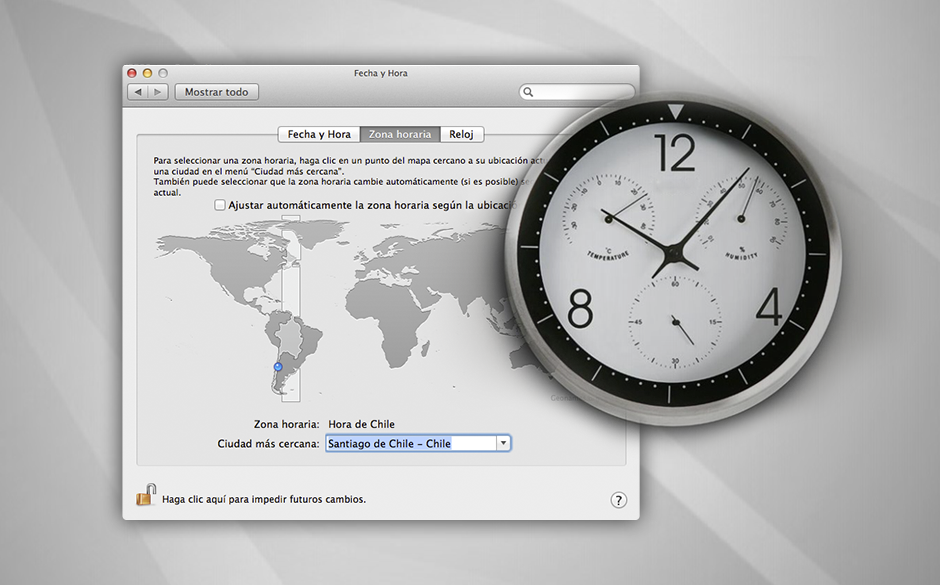
Task: Minimize the window with the yellow button
Action: click(x=147, y=73)
